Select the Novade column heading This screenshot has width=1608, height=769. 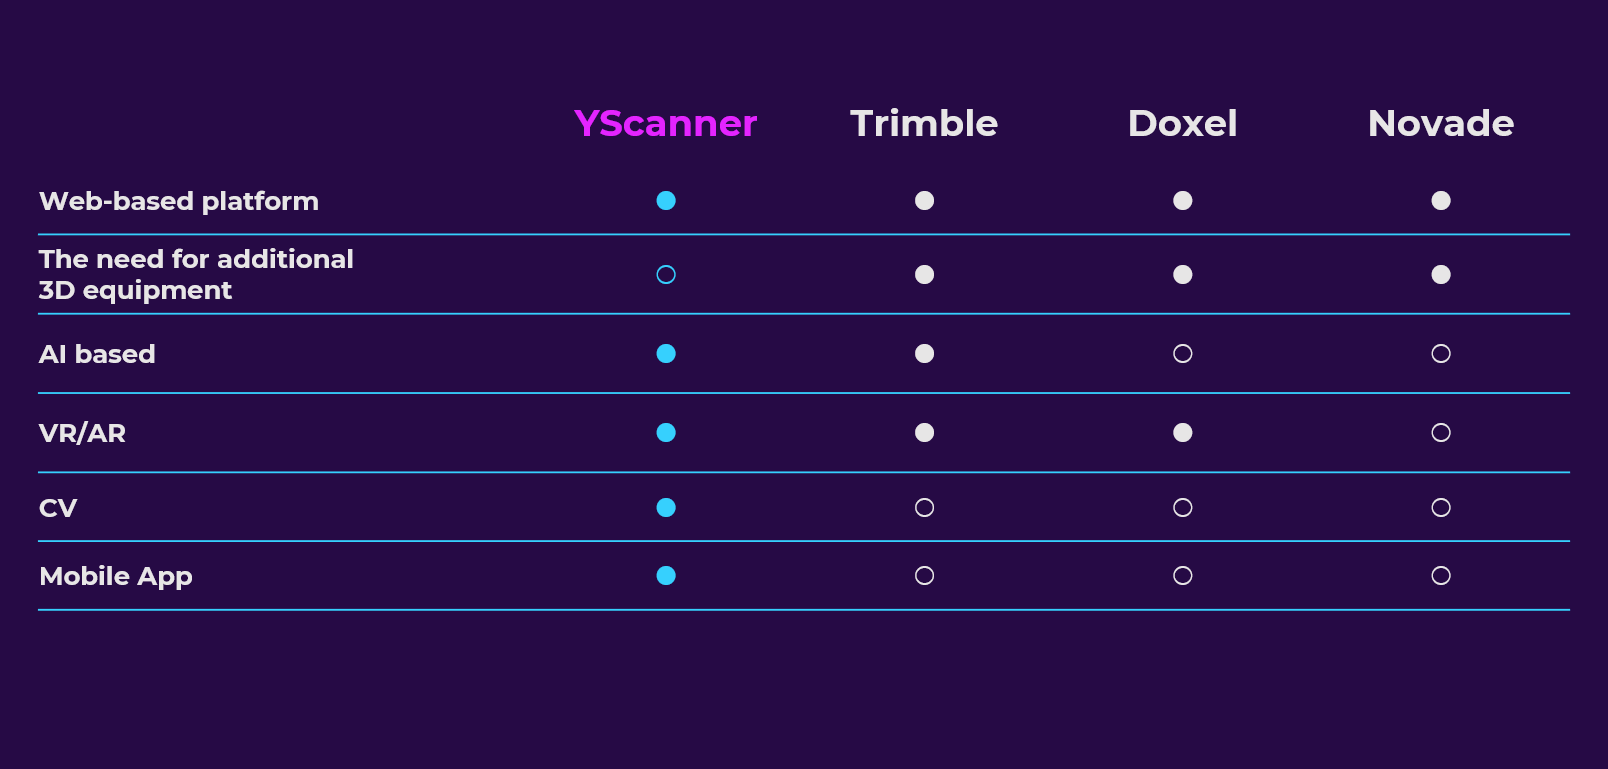pyautogui.click(x=1440, y=123)
